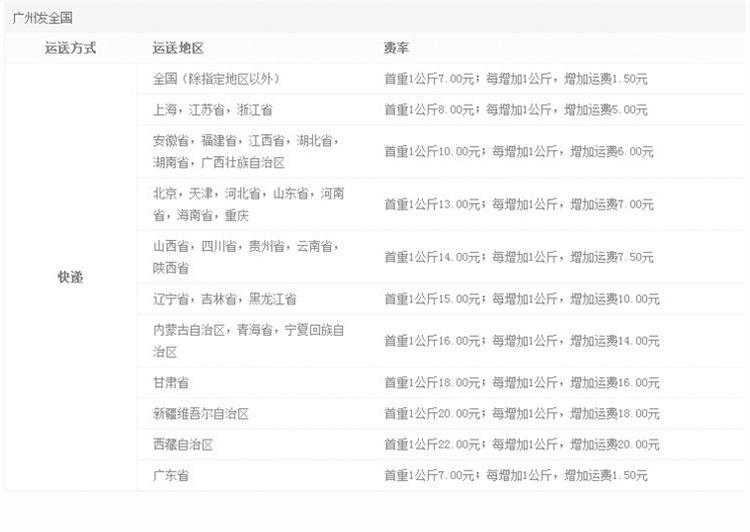The width and height of the screenshot is (750, 532).
Task: Select the 快递 shipping method cell
Action: coord(70,277)
